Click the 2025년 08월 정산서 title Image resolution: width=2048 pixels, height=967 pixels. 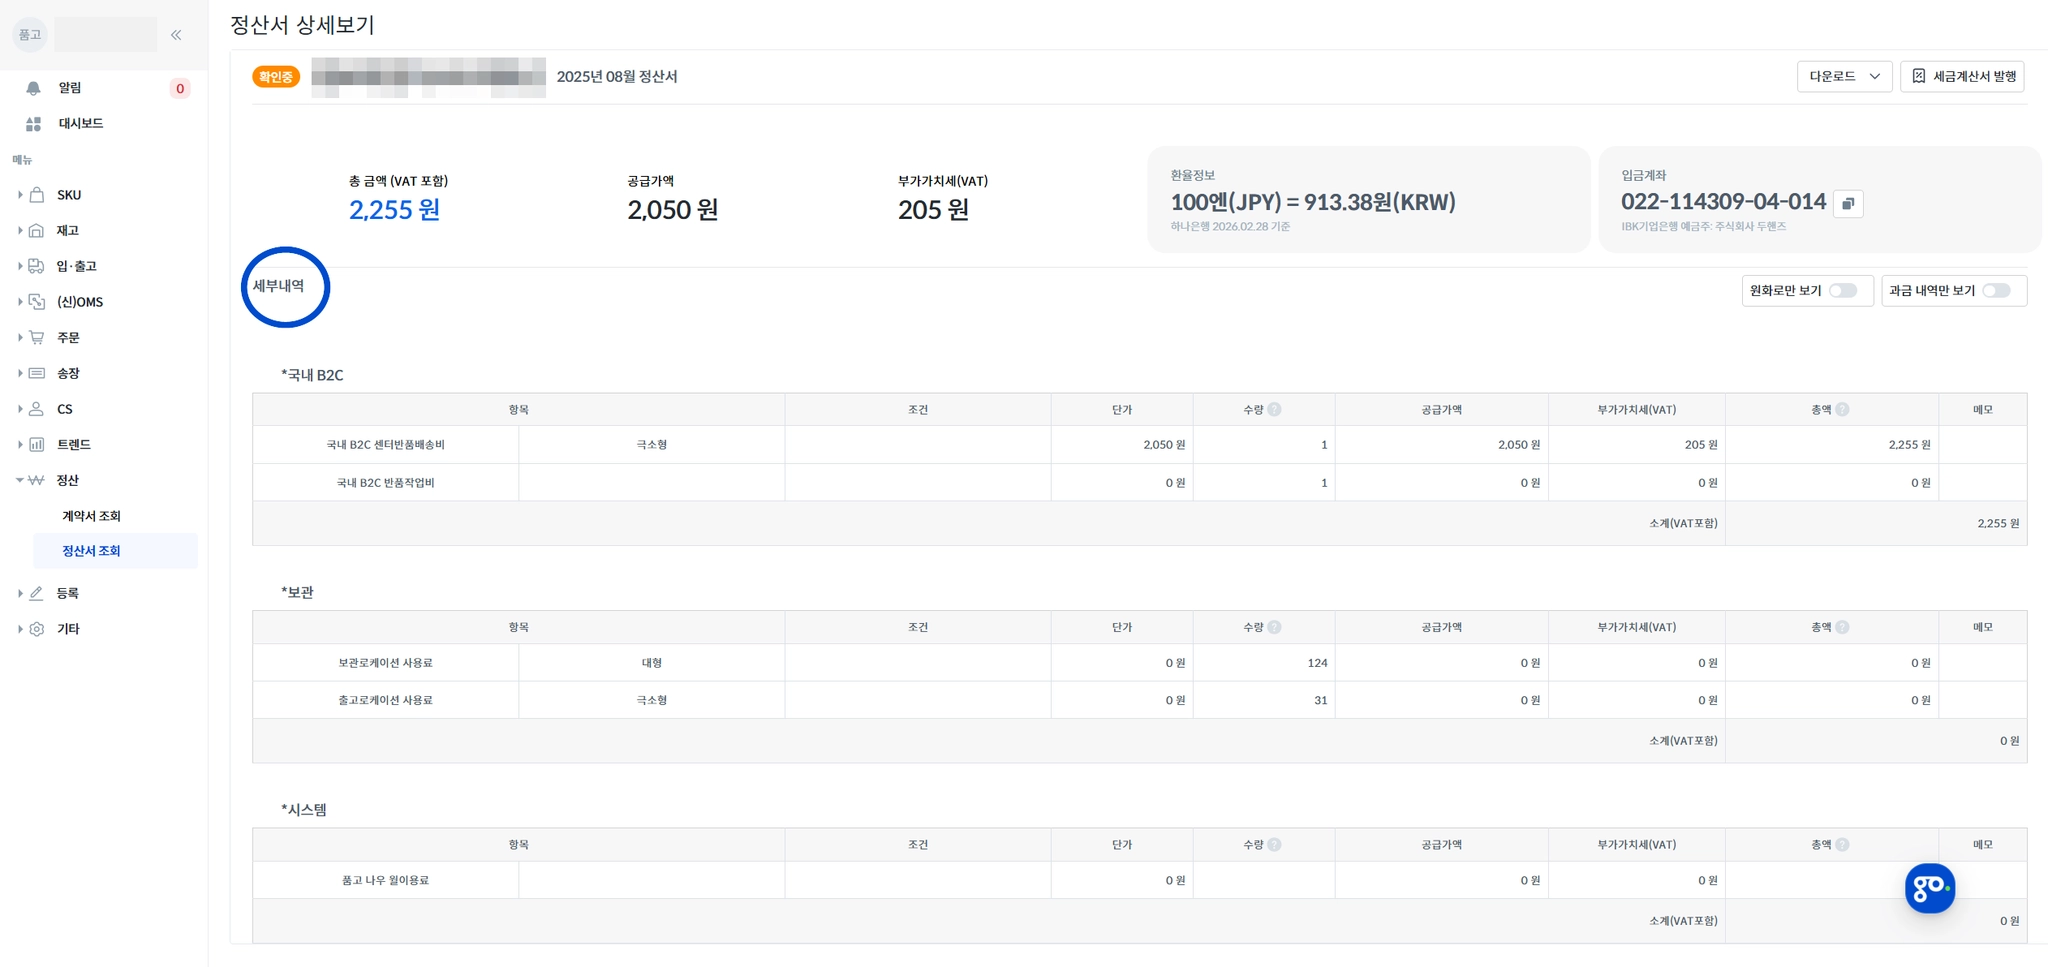pos(617,77)
